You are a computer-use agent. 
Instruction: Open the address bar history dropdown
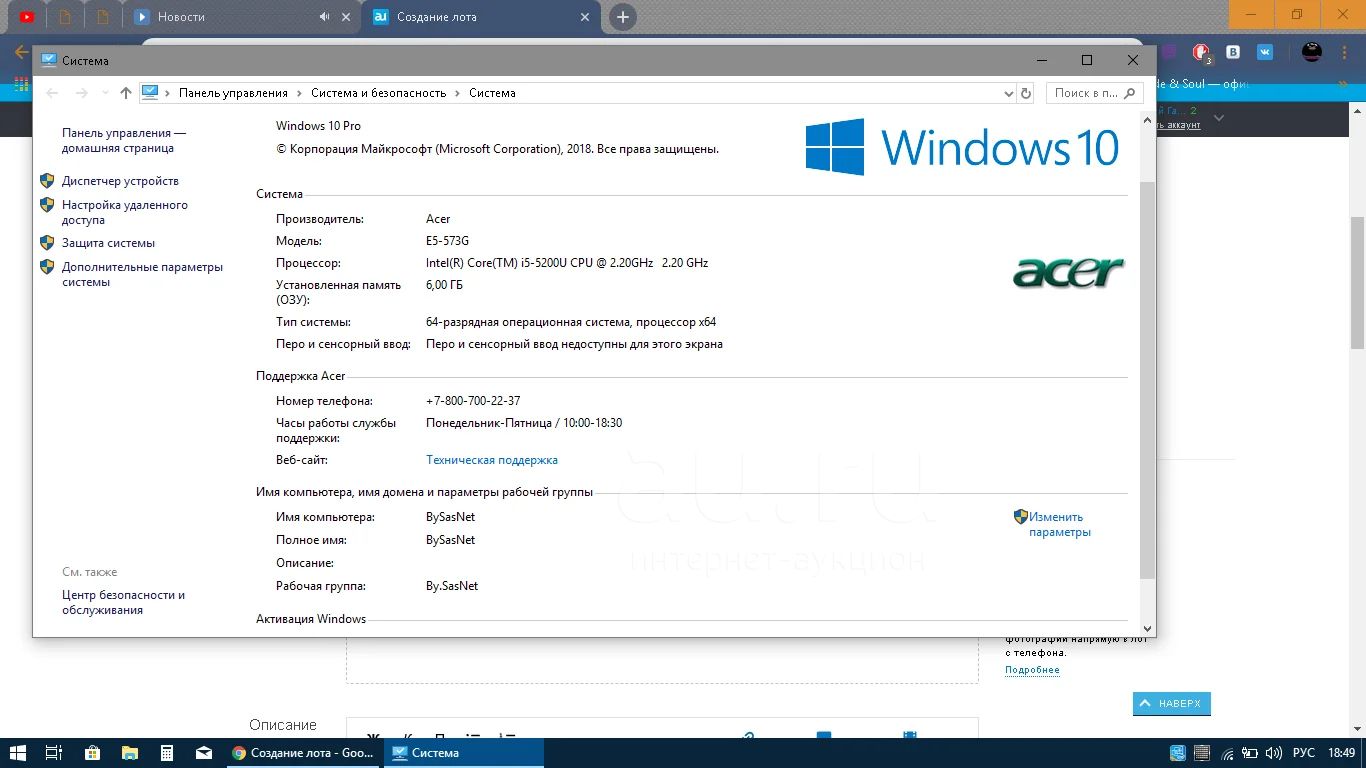coord(1008,93)
